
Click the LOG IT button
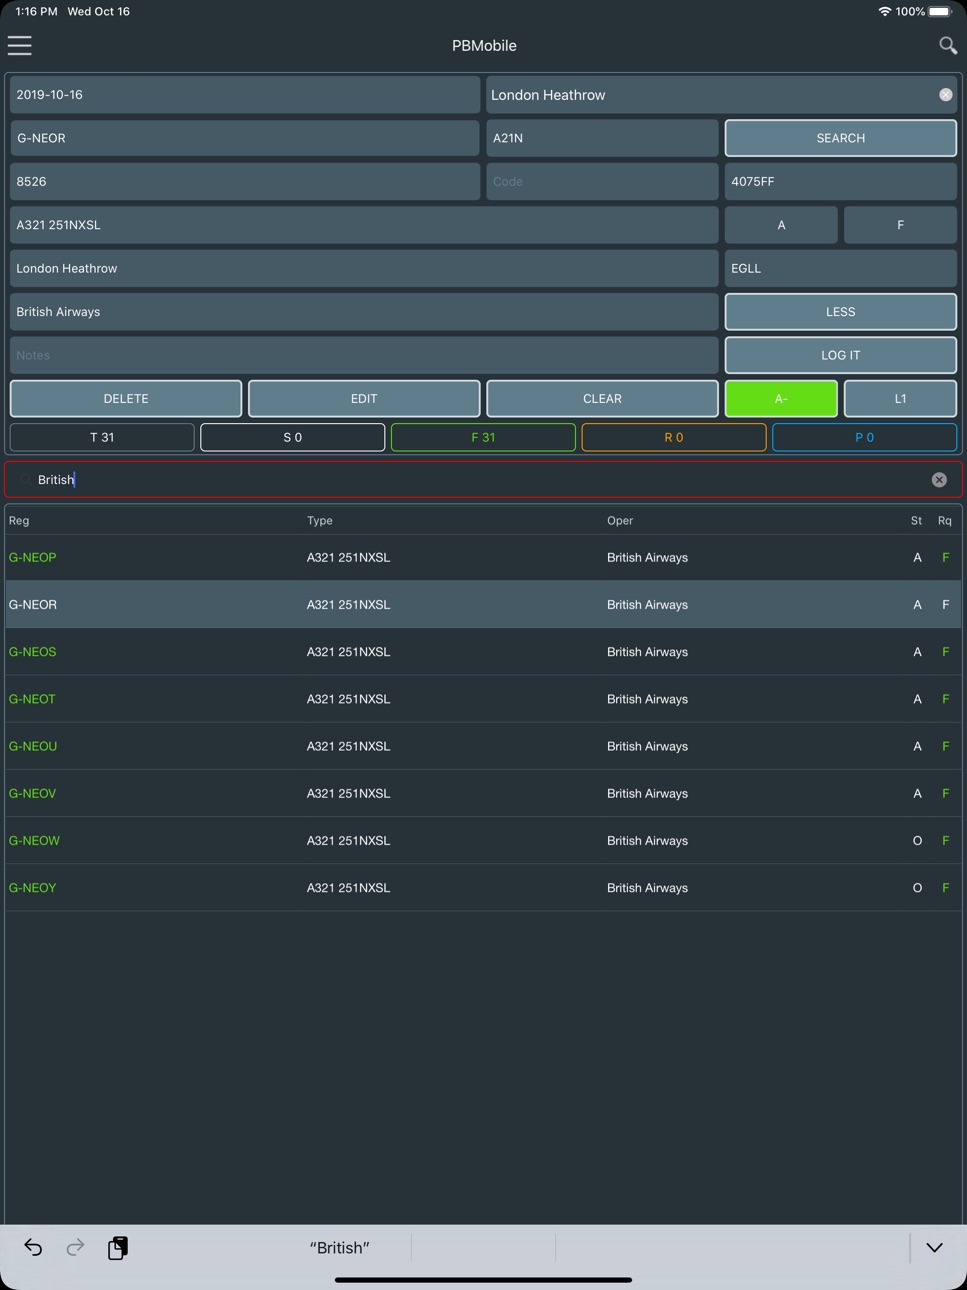pyautogui.click(x=840, y=355)
